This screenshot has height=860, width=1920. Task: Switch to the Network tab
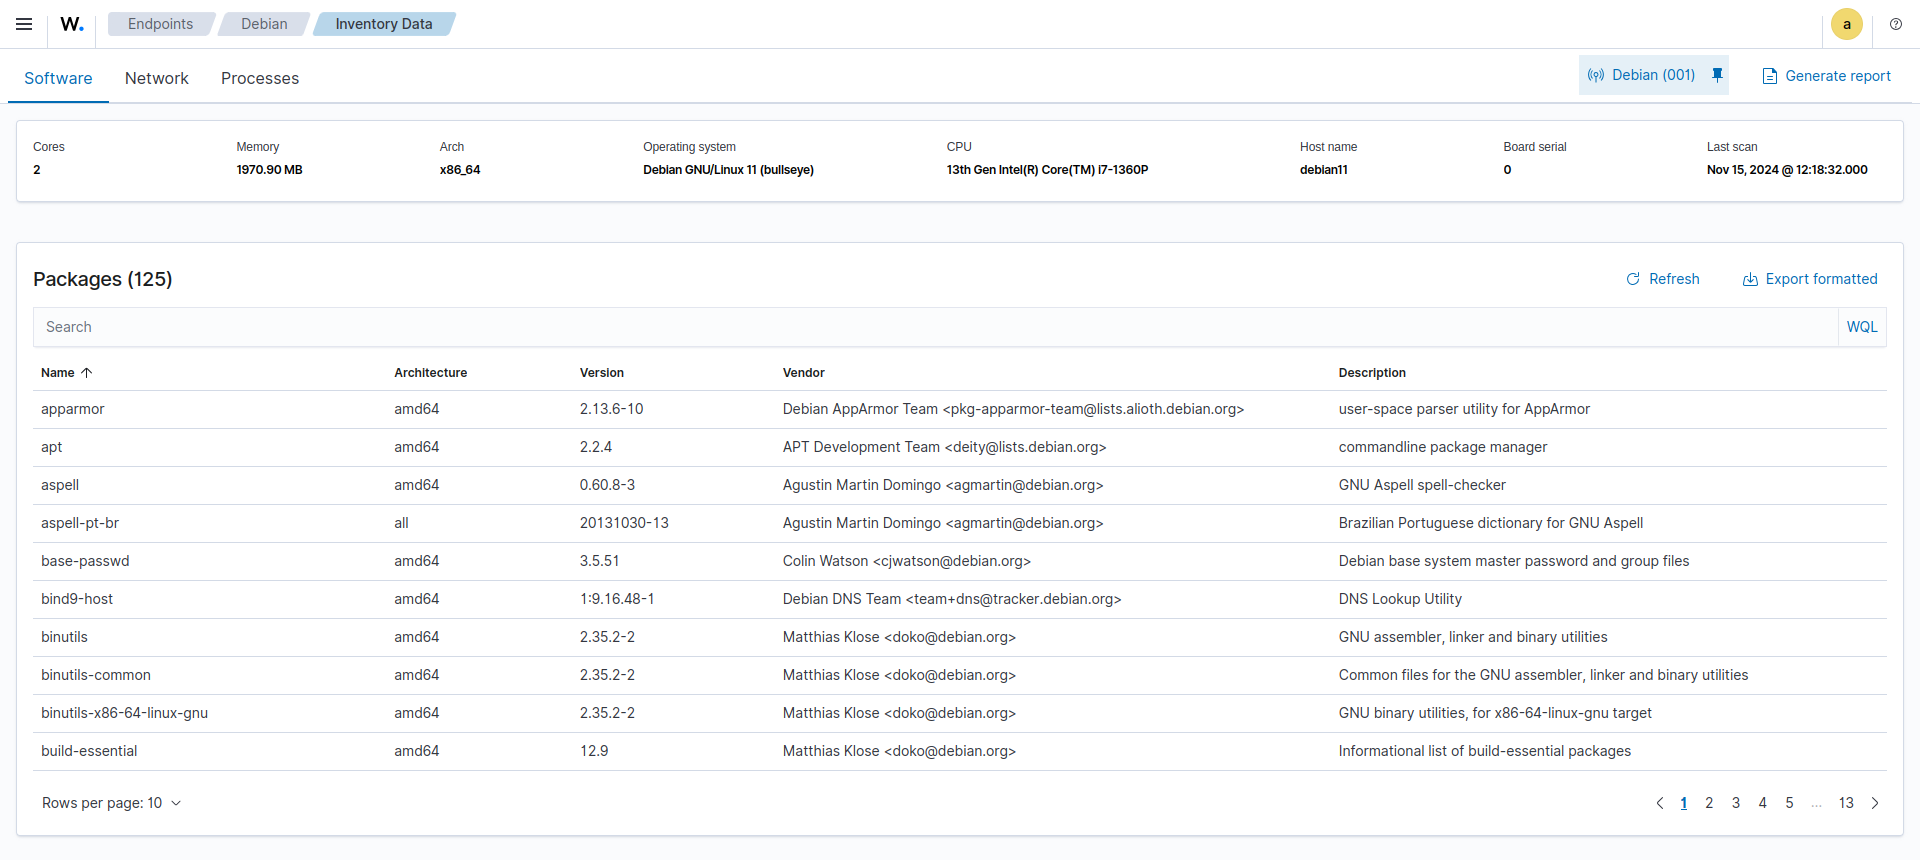156,78
